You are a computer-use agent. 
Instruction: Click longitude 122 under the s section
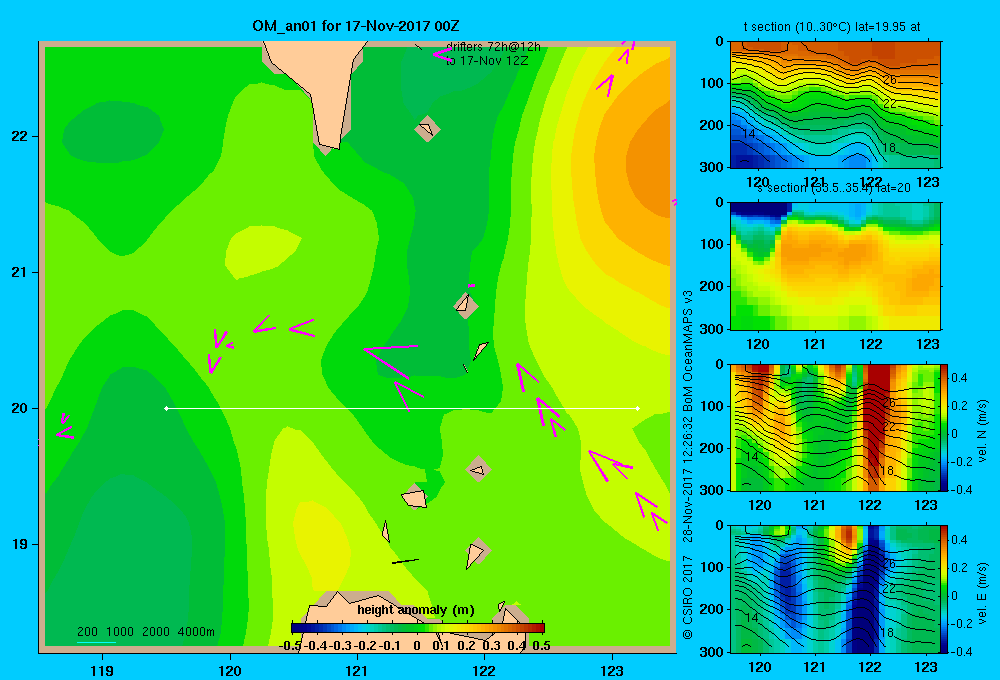coord(871,344)
